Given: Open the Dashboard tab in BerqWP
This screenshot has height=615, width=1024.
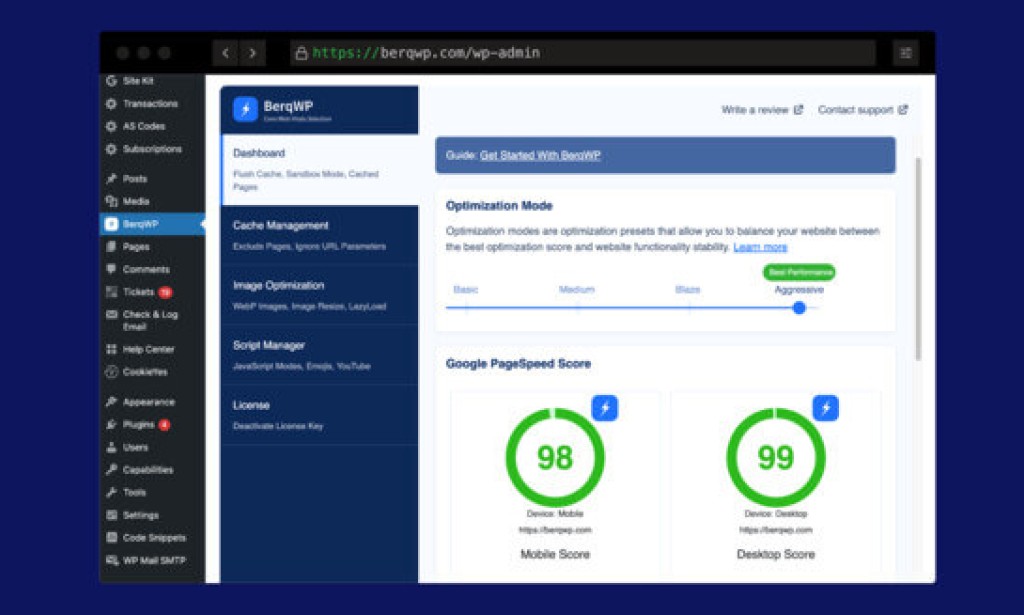Looking at the screenshot, I should point(319,170).
